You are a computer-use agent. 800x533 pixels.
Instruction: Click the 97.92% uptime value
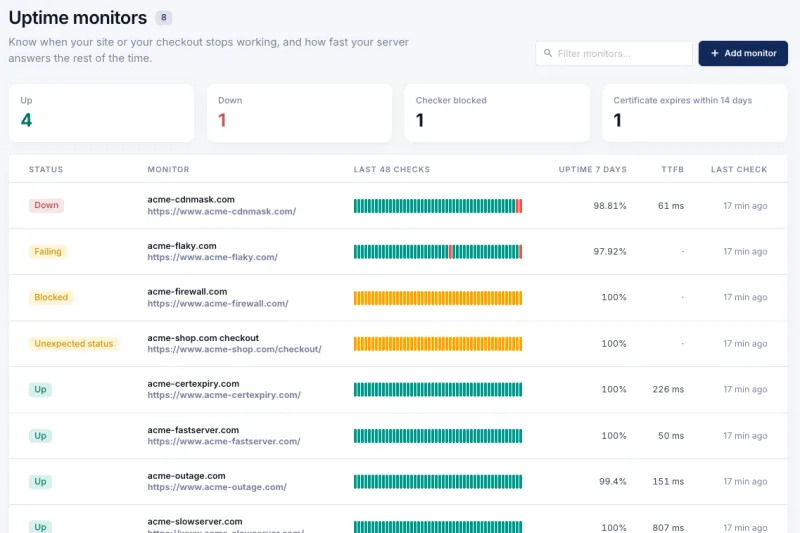[x=610, y=251]
